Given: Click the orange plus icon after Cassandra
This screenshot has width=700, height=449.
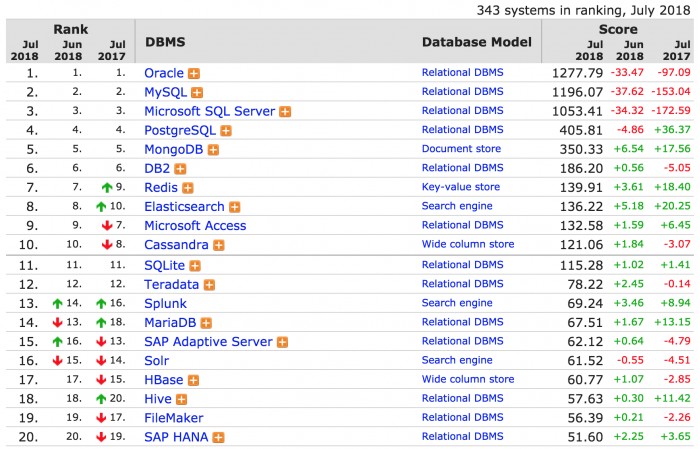Looking at the screenshot, I should [218, 245].
